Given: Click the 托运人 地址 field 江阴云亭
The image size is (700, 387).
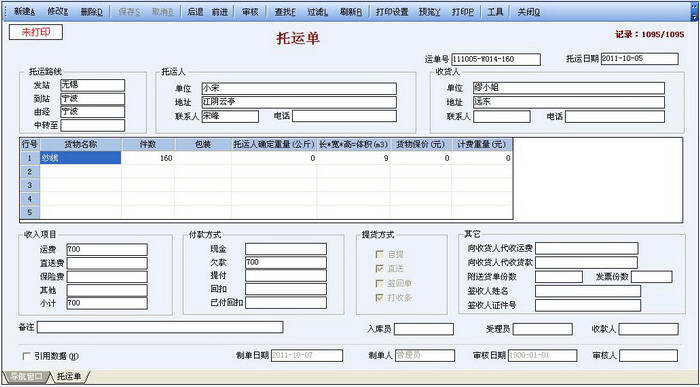Looking at the screenshot, I should point(299,102).
